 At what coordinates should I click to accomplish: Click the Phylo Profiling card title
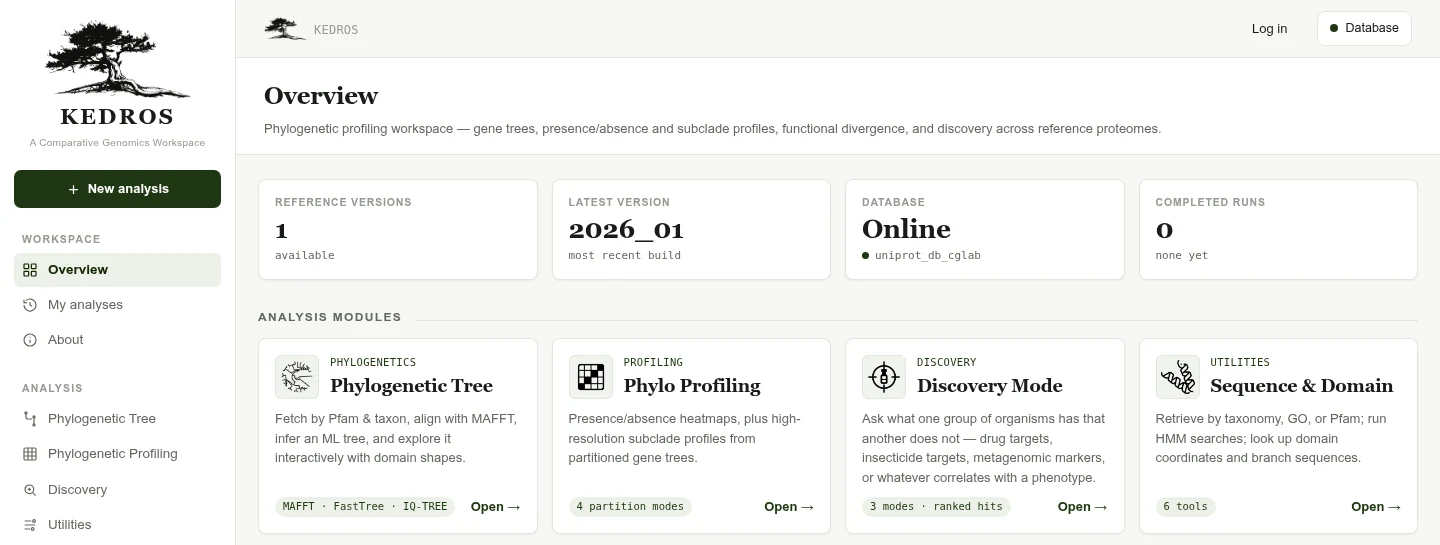click(692, 386)
